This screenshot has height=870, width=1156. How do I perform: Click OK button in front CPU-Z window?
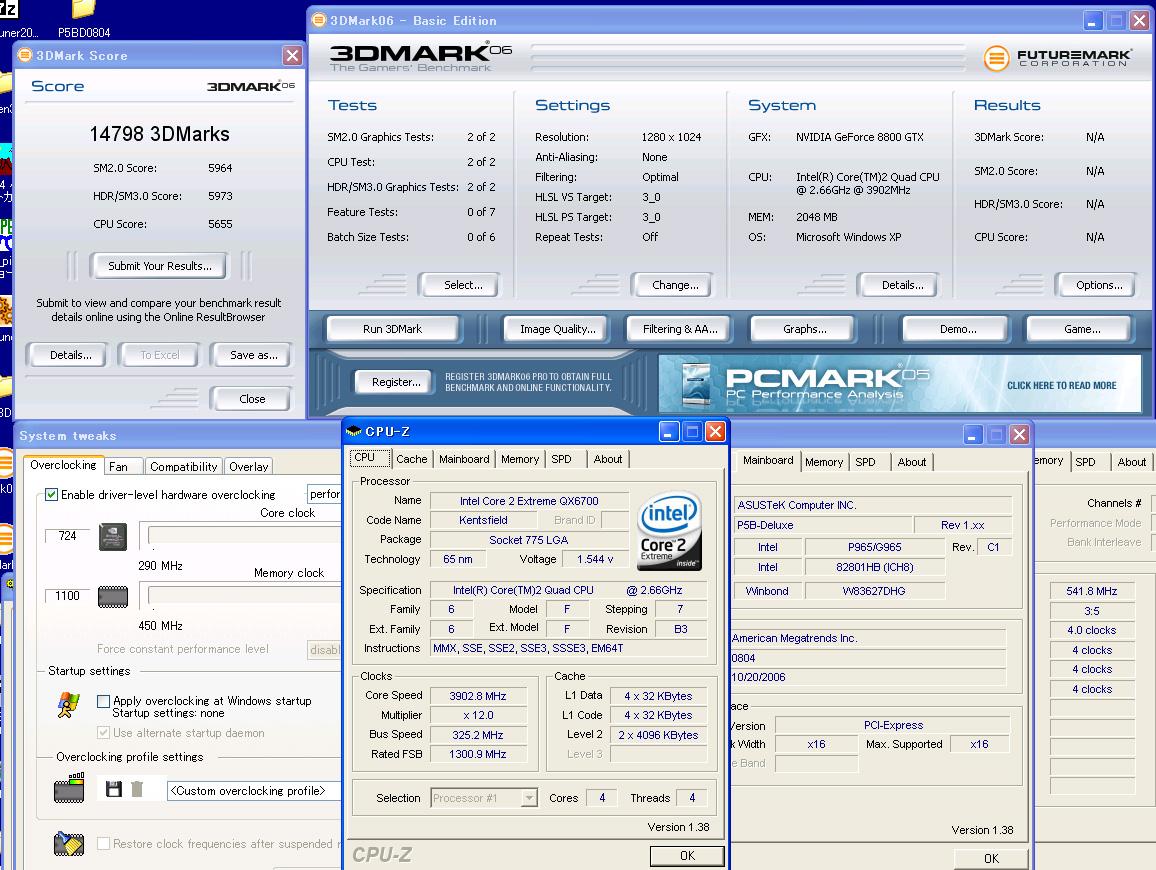coord(686,855)
